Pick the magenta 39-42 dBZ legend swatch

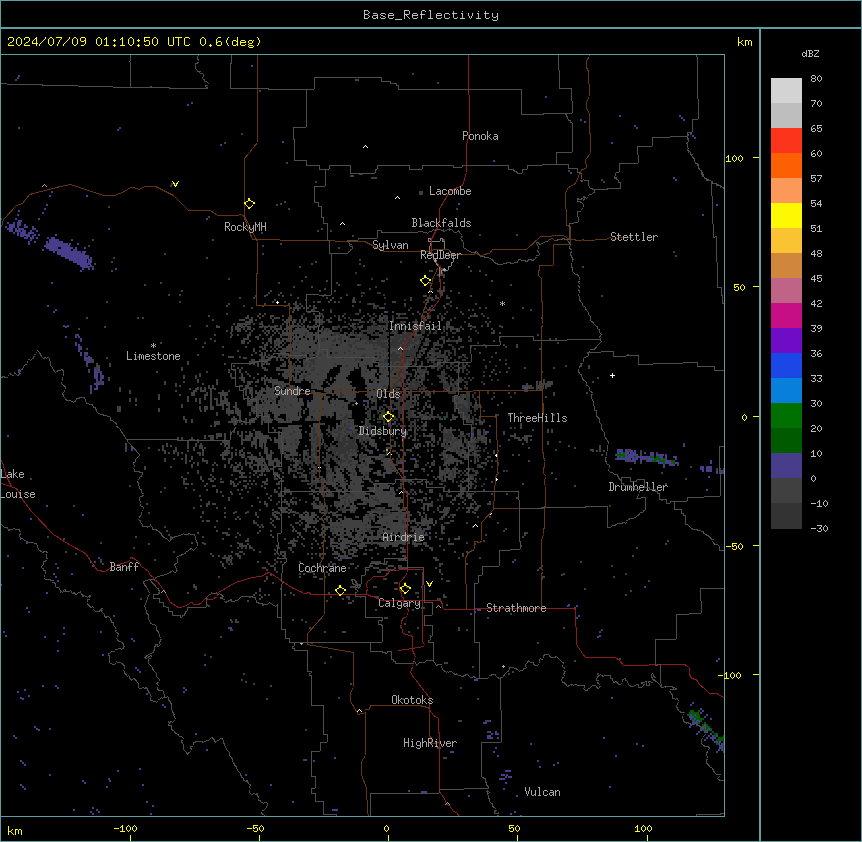click(786, 315)
